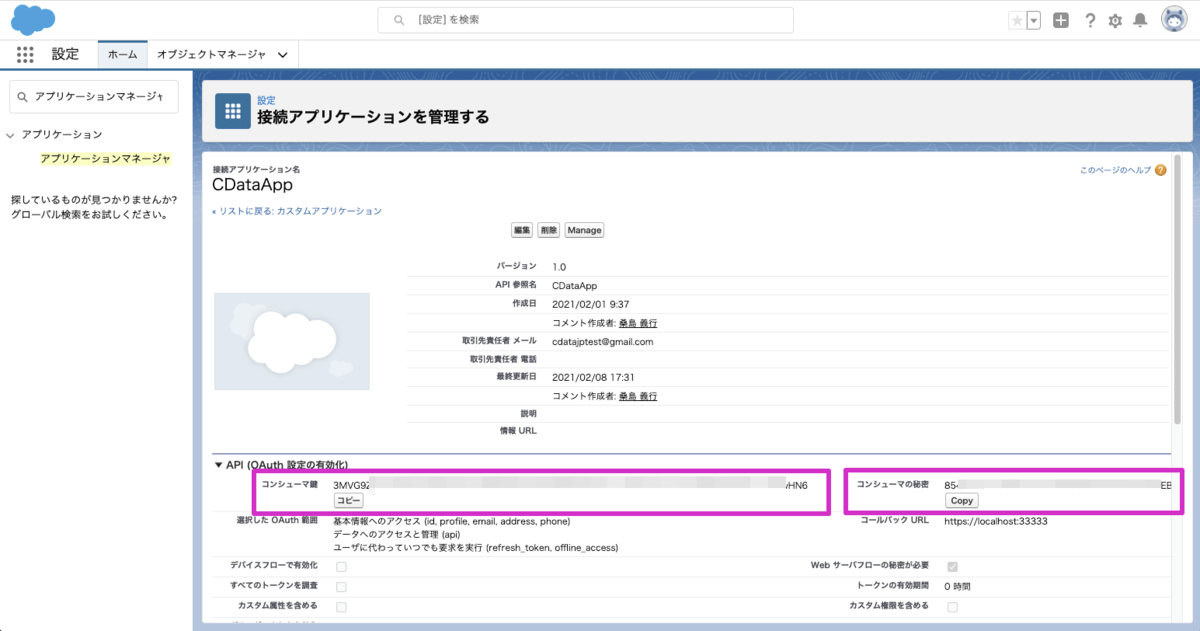
Task: Open the App Launcher waffle icon
Action: click(25, 54)
